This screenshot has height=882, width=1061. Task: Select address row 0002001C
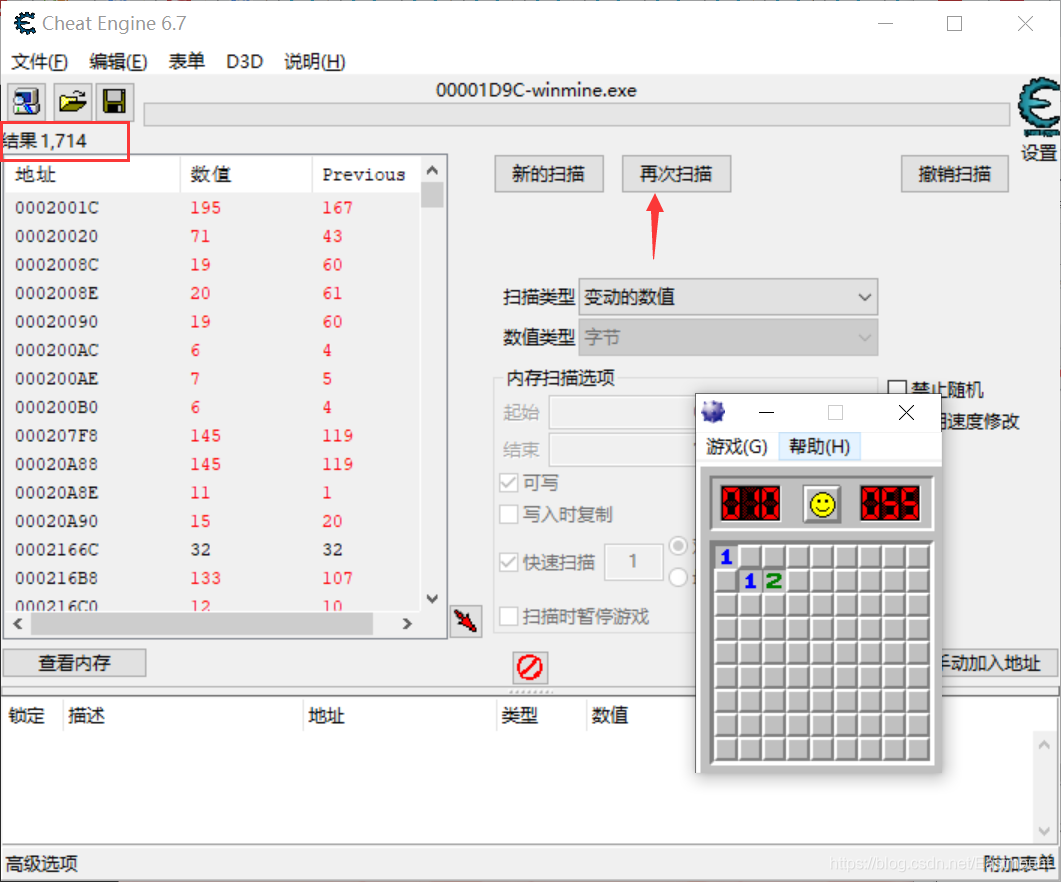[212, 208]
